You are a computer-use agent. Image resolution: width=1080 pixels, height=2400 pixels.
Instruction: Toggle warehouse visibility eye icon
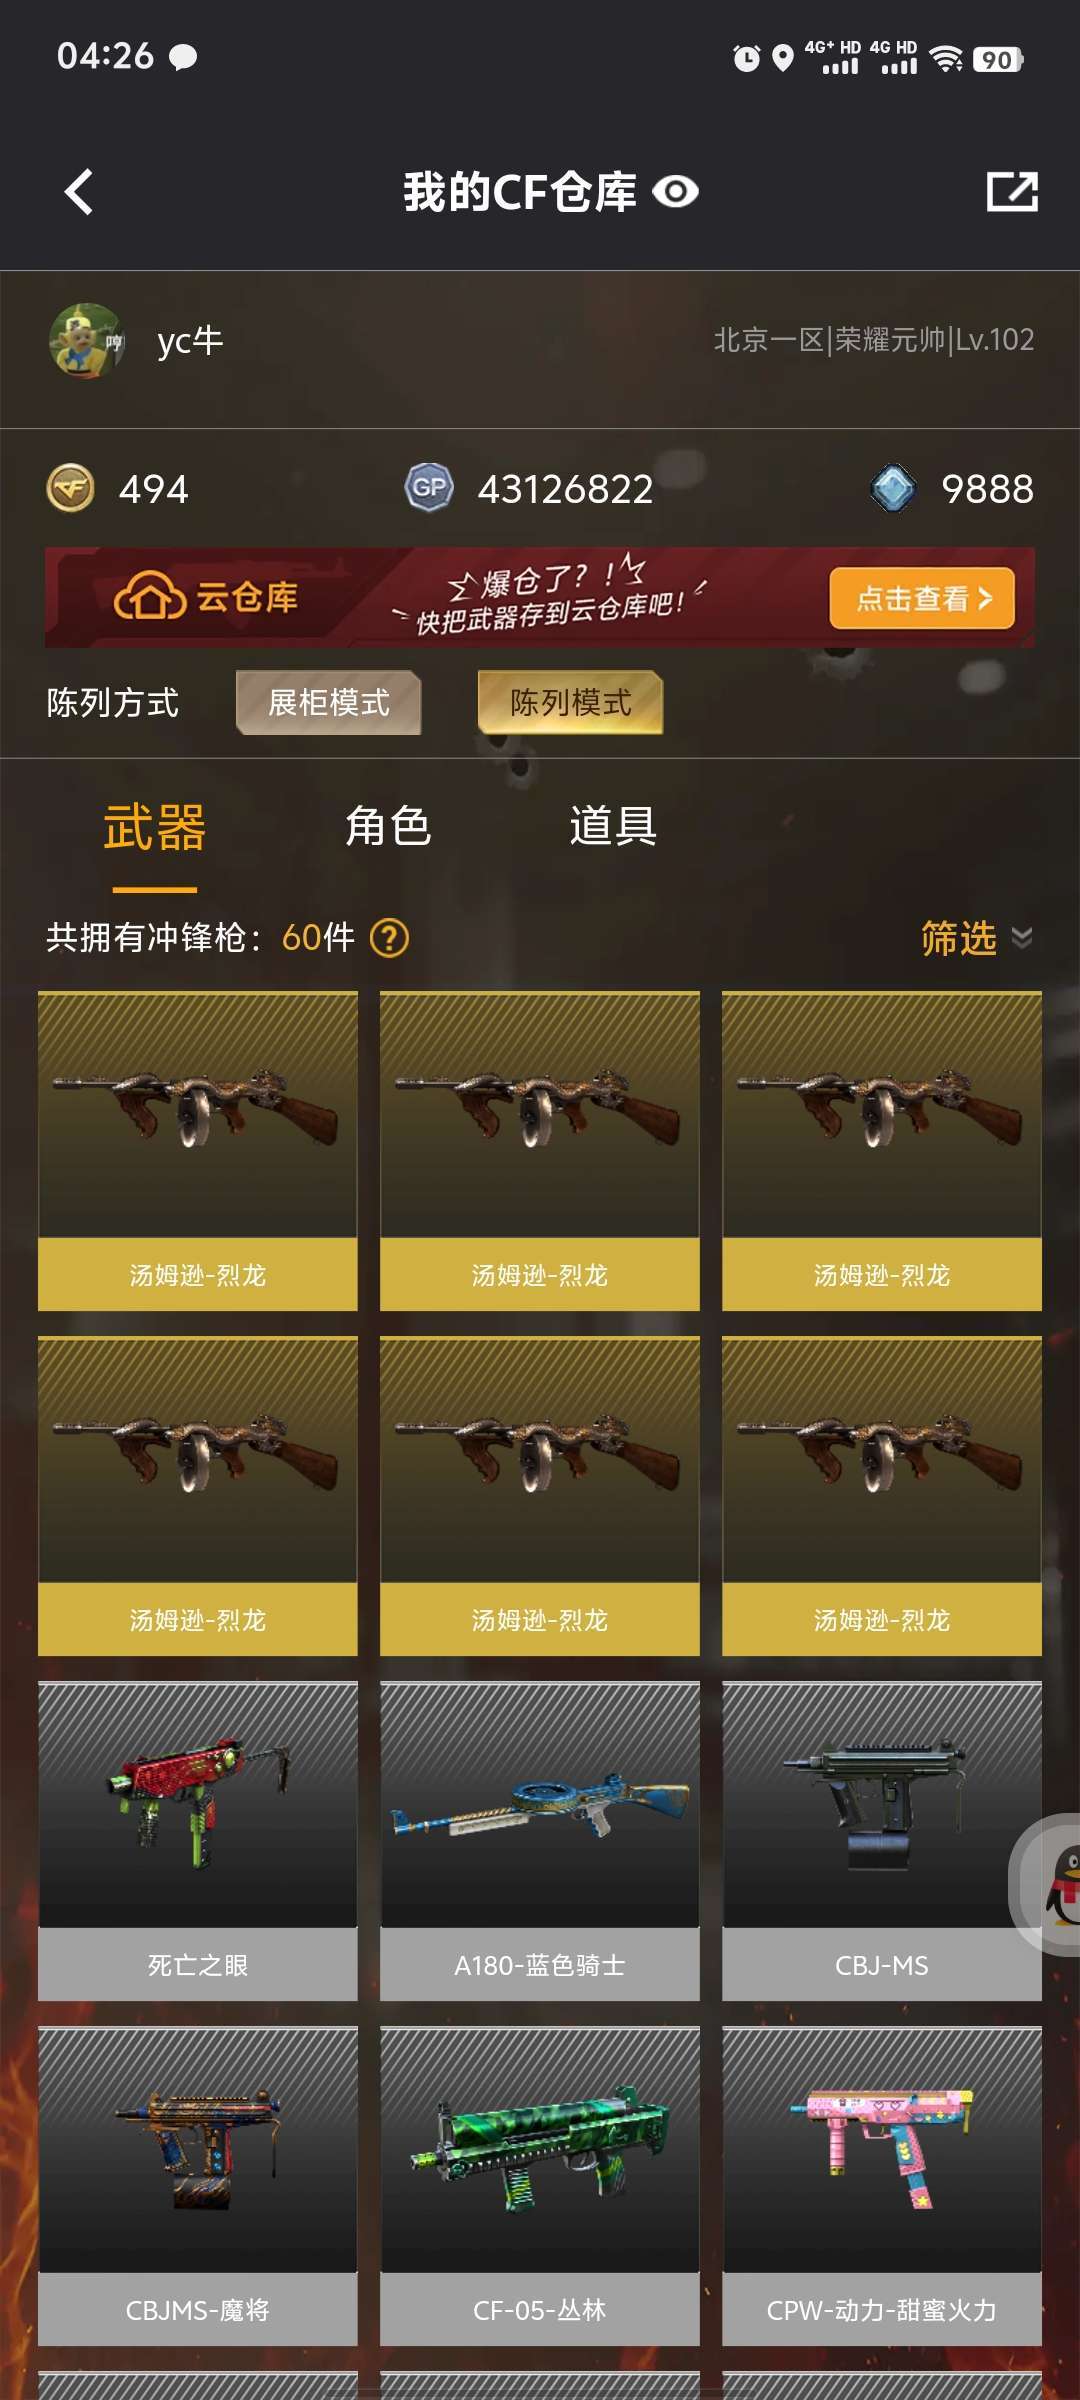pos(676,191)
